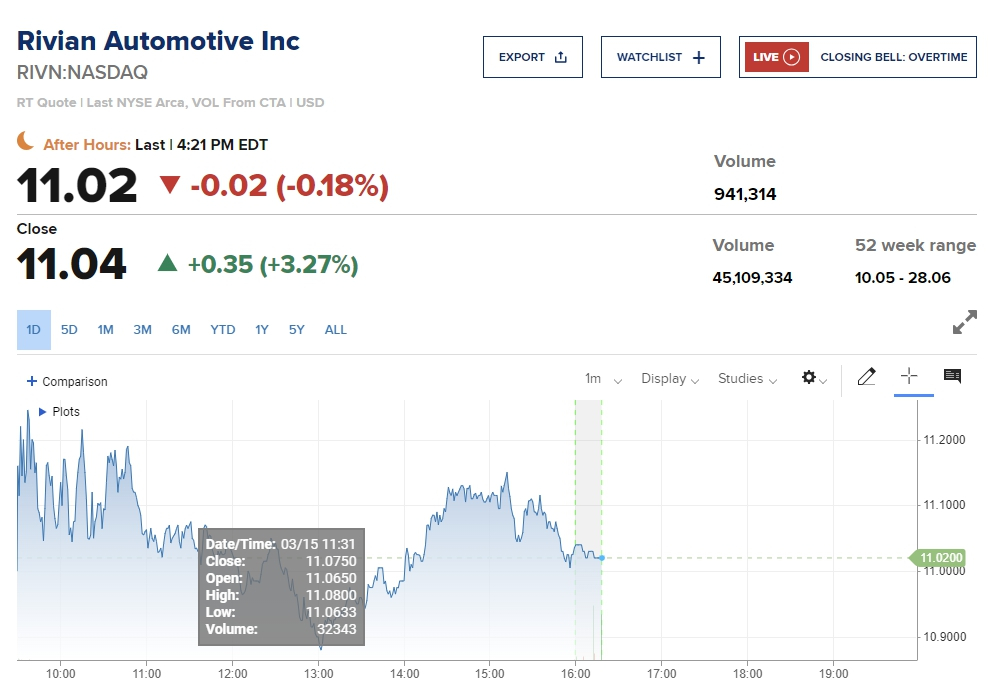The image size is (990, 695).
Task: Open the chart settings gear icon
Action: tap(810, 378)
